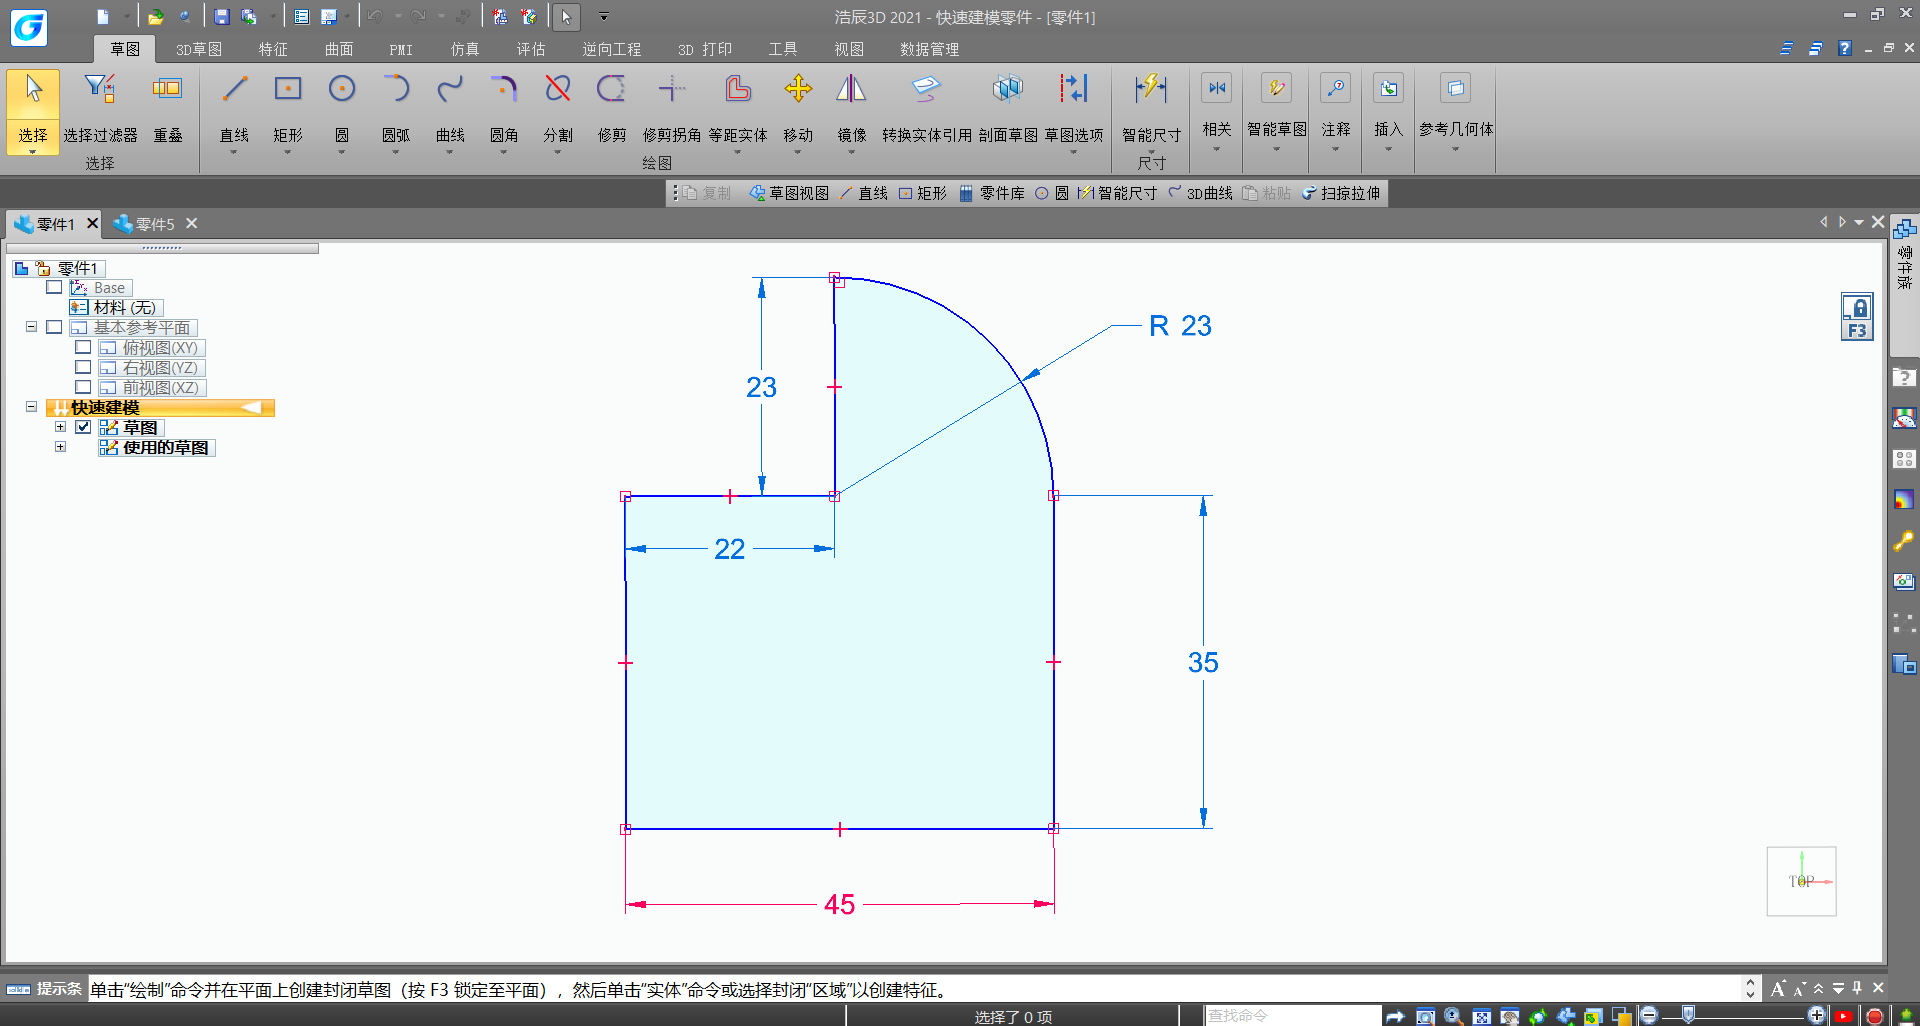Viewport: 1920px width, 1026px height.
Task: Click 矩形 in the floating toolbar
Action: pyautogui.click(x=922, y=193)
